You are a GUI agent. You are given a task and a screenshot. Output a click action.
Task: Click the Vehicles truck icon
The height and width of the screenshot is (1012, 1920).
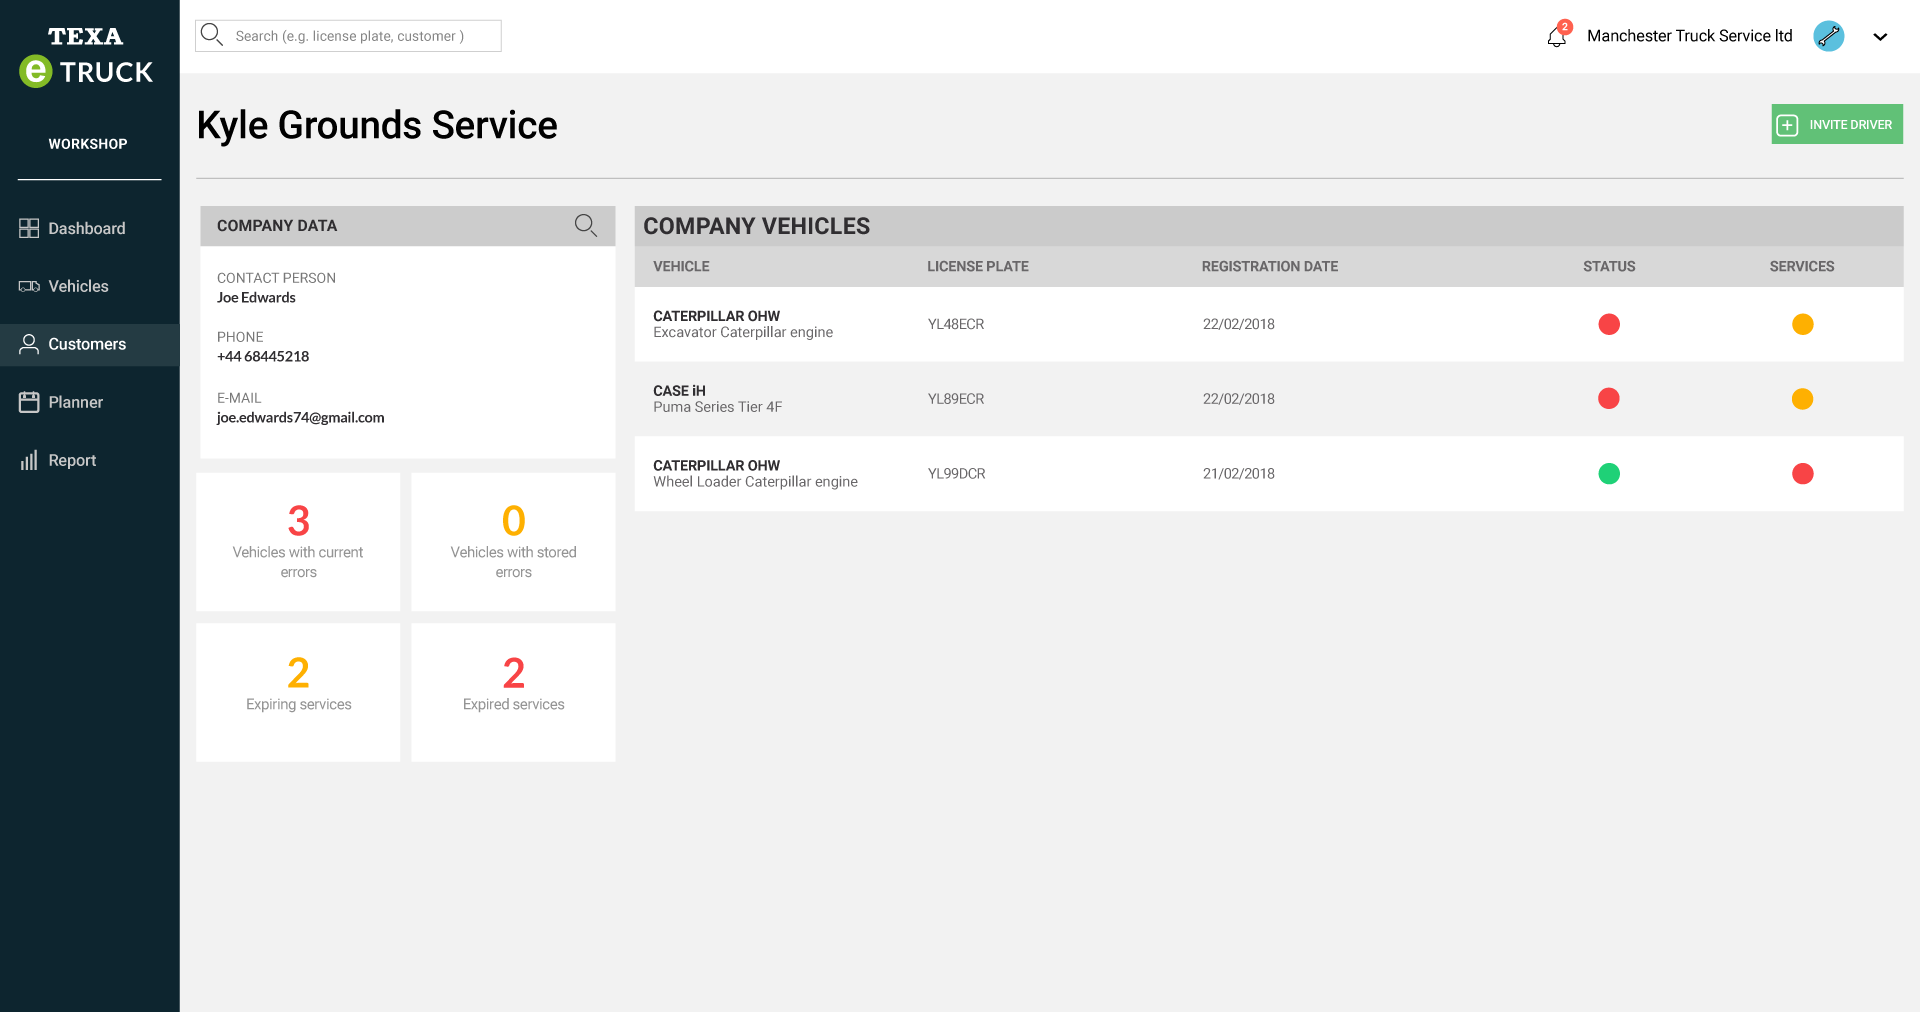pyautogui.click(x=29, y=286)
